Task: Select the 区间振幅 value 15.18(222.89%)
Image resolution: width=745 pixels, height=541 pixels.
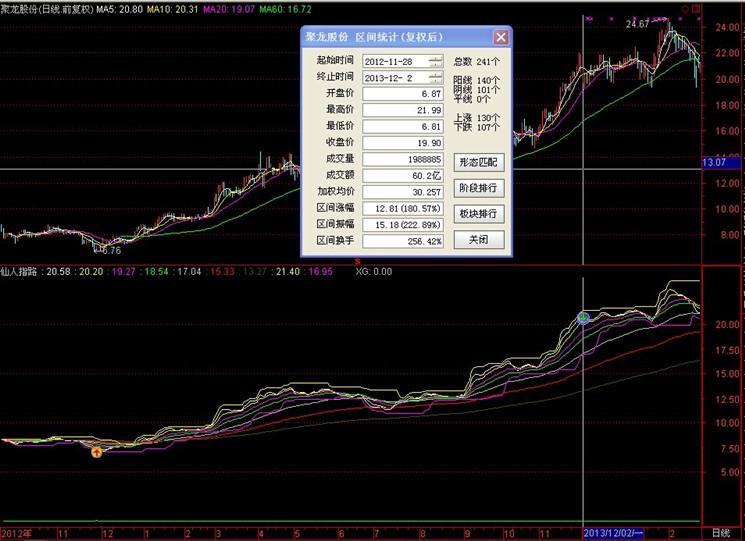Action: coord(403,225)
